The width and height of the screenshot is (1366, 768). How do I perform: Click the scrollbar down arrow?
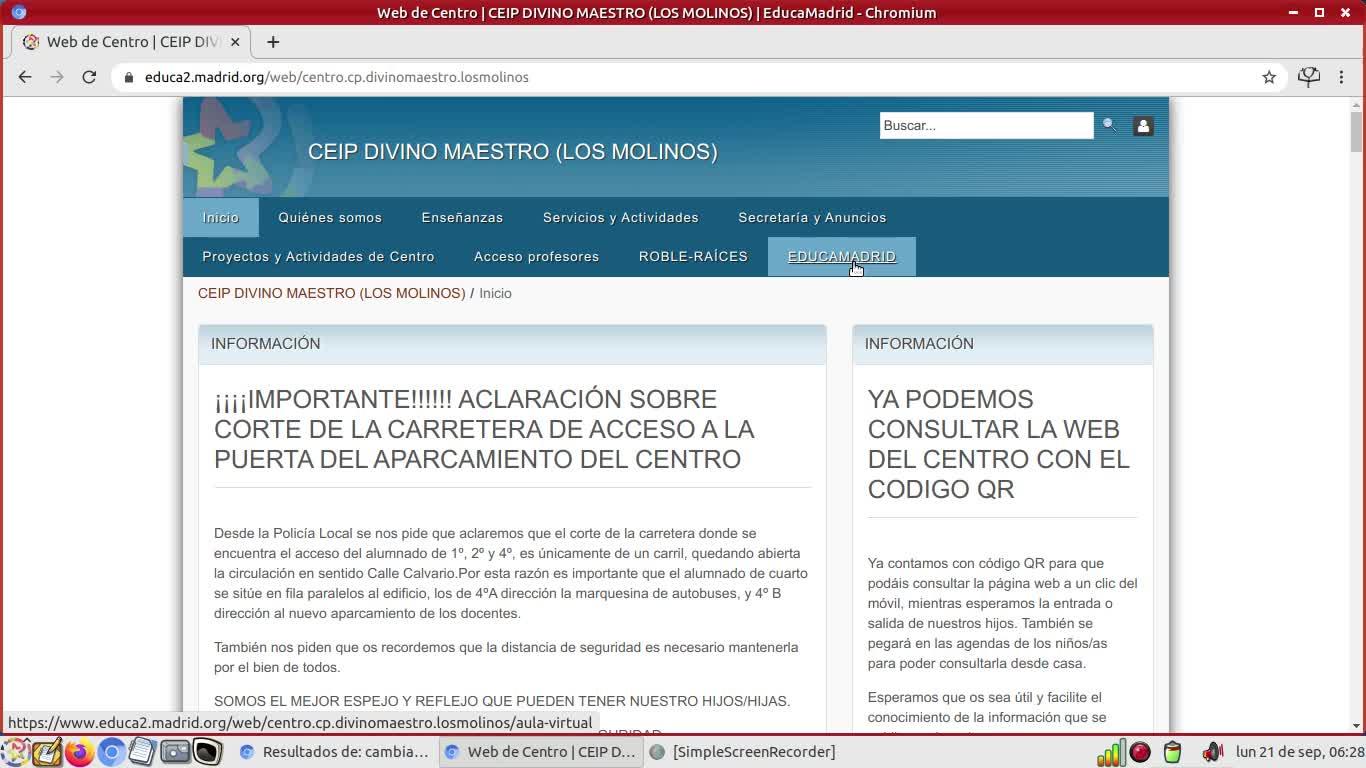[1356, 726]
